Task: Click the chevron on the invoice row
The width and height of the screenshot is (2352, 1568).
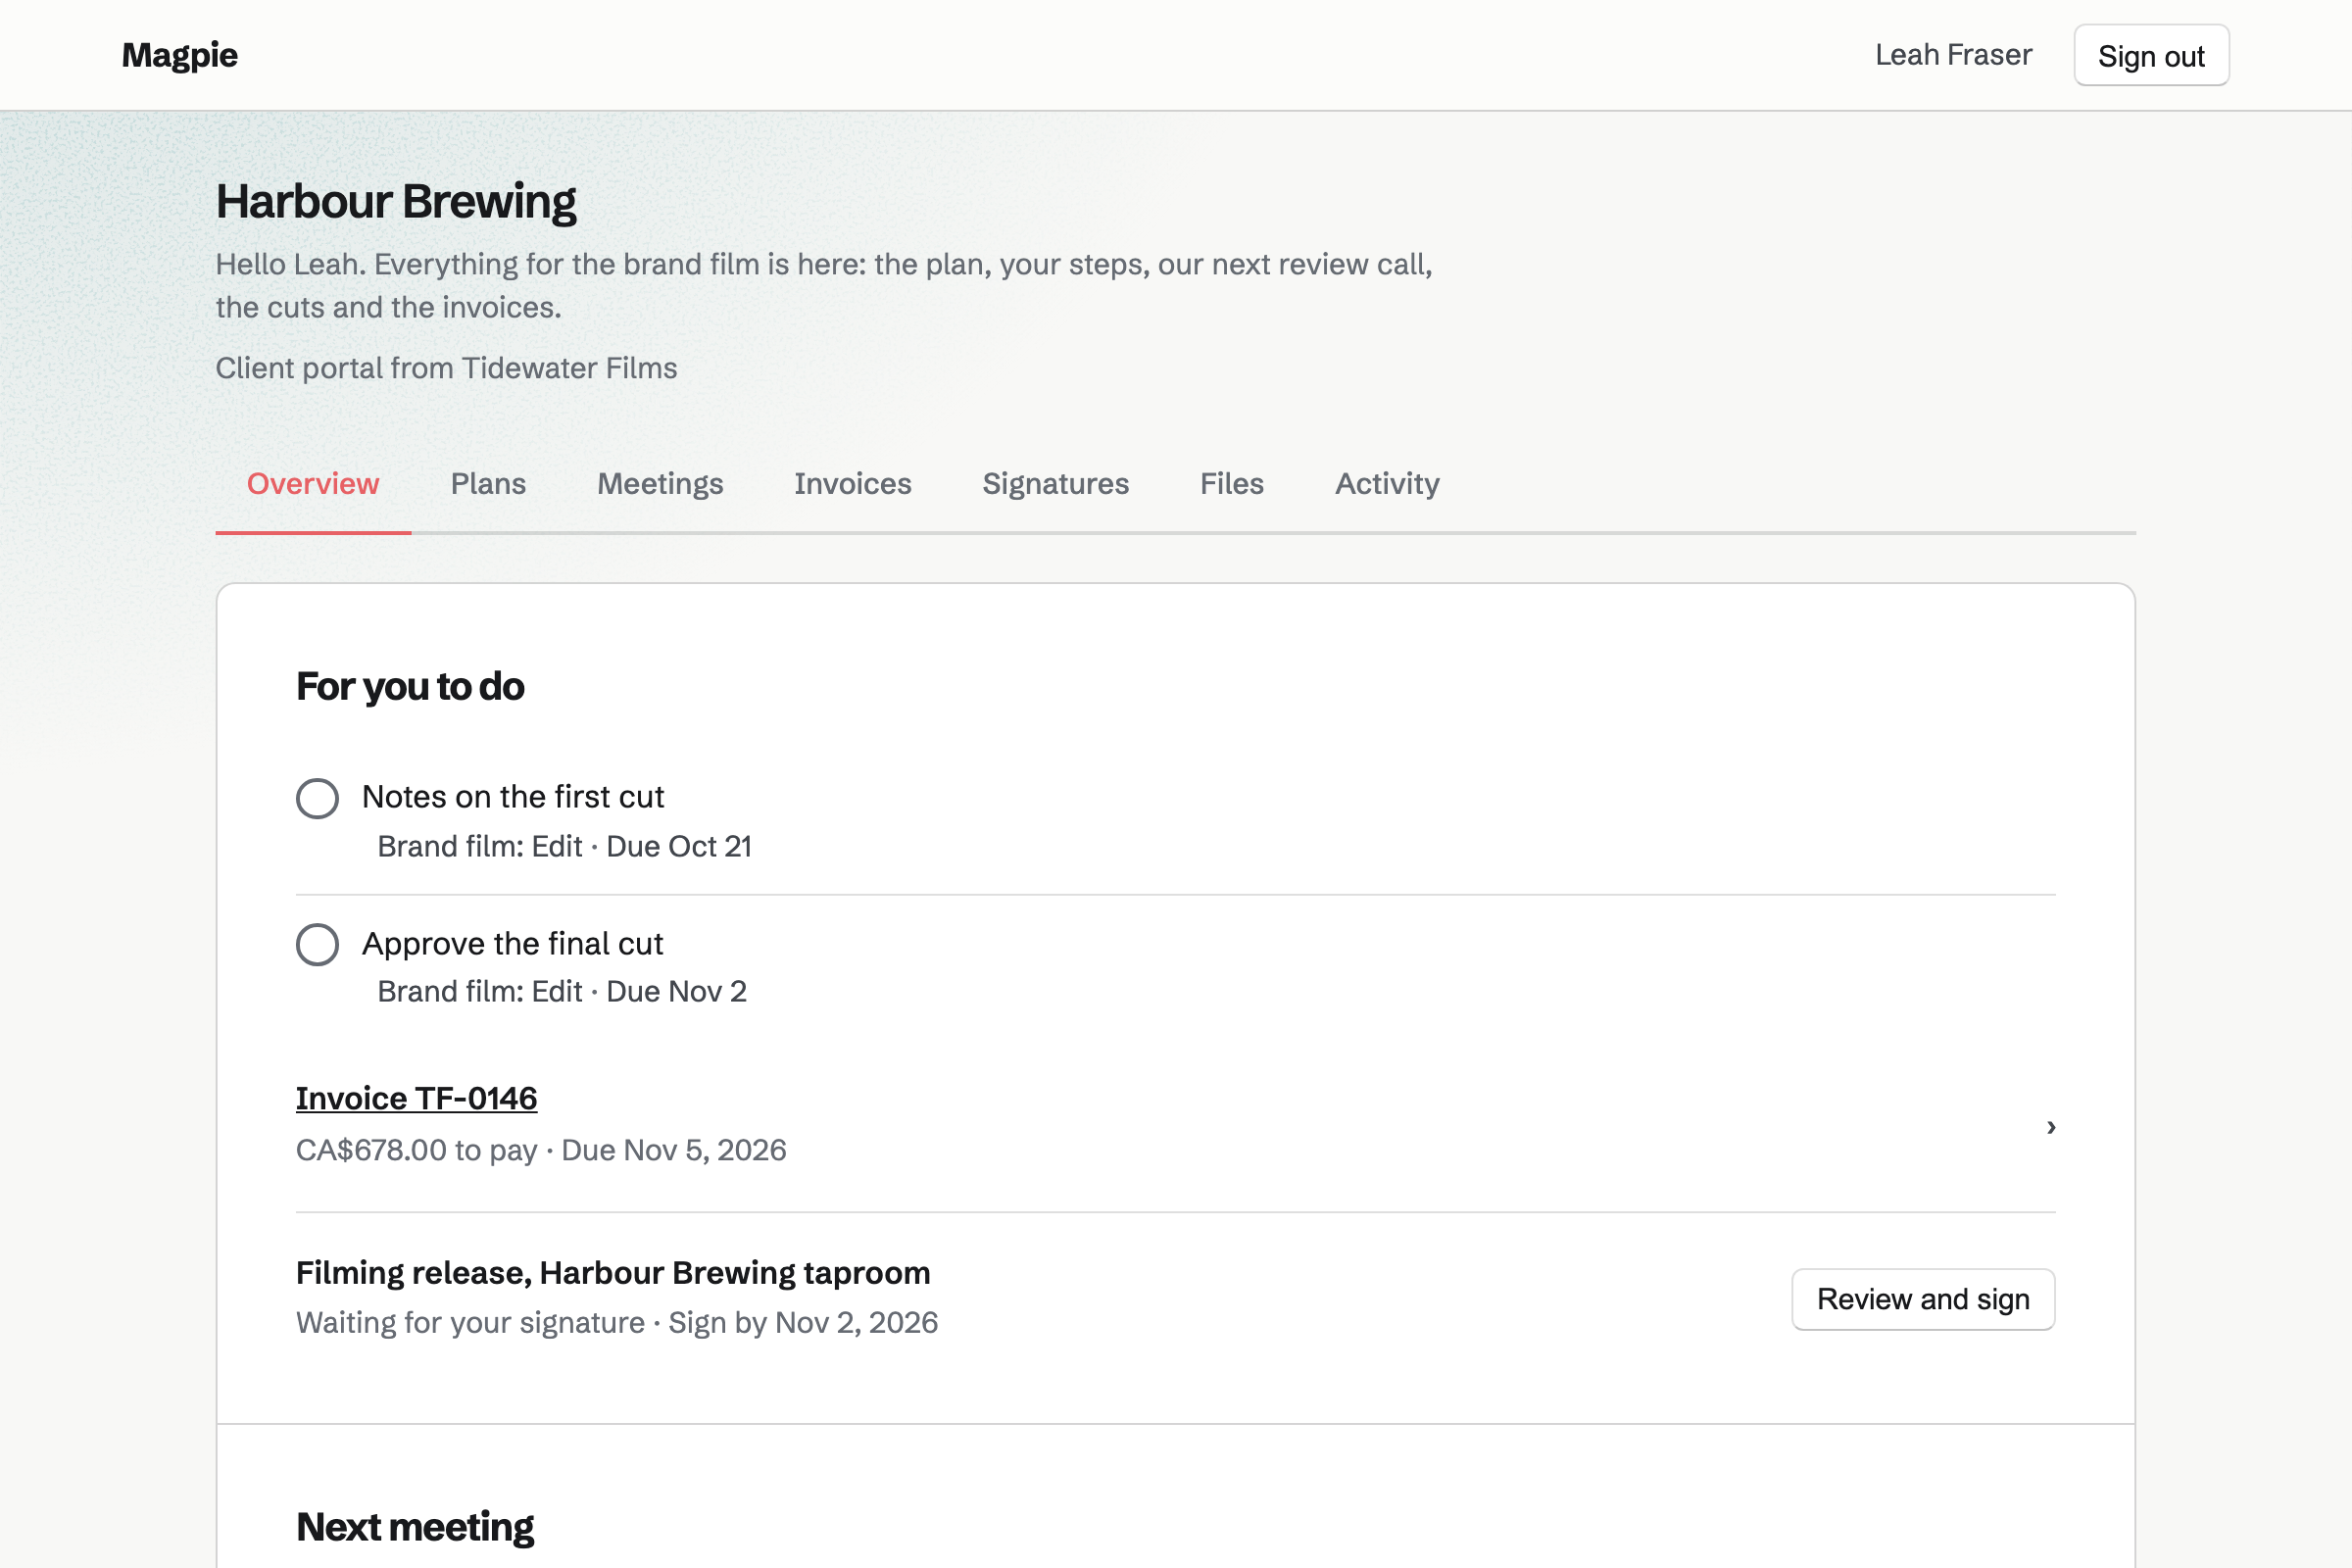Action: pyautogui.click(x=2050, y=1127)
